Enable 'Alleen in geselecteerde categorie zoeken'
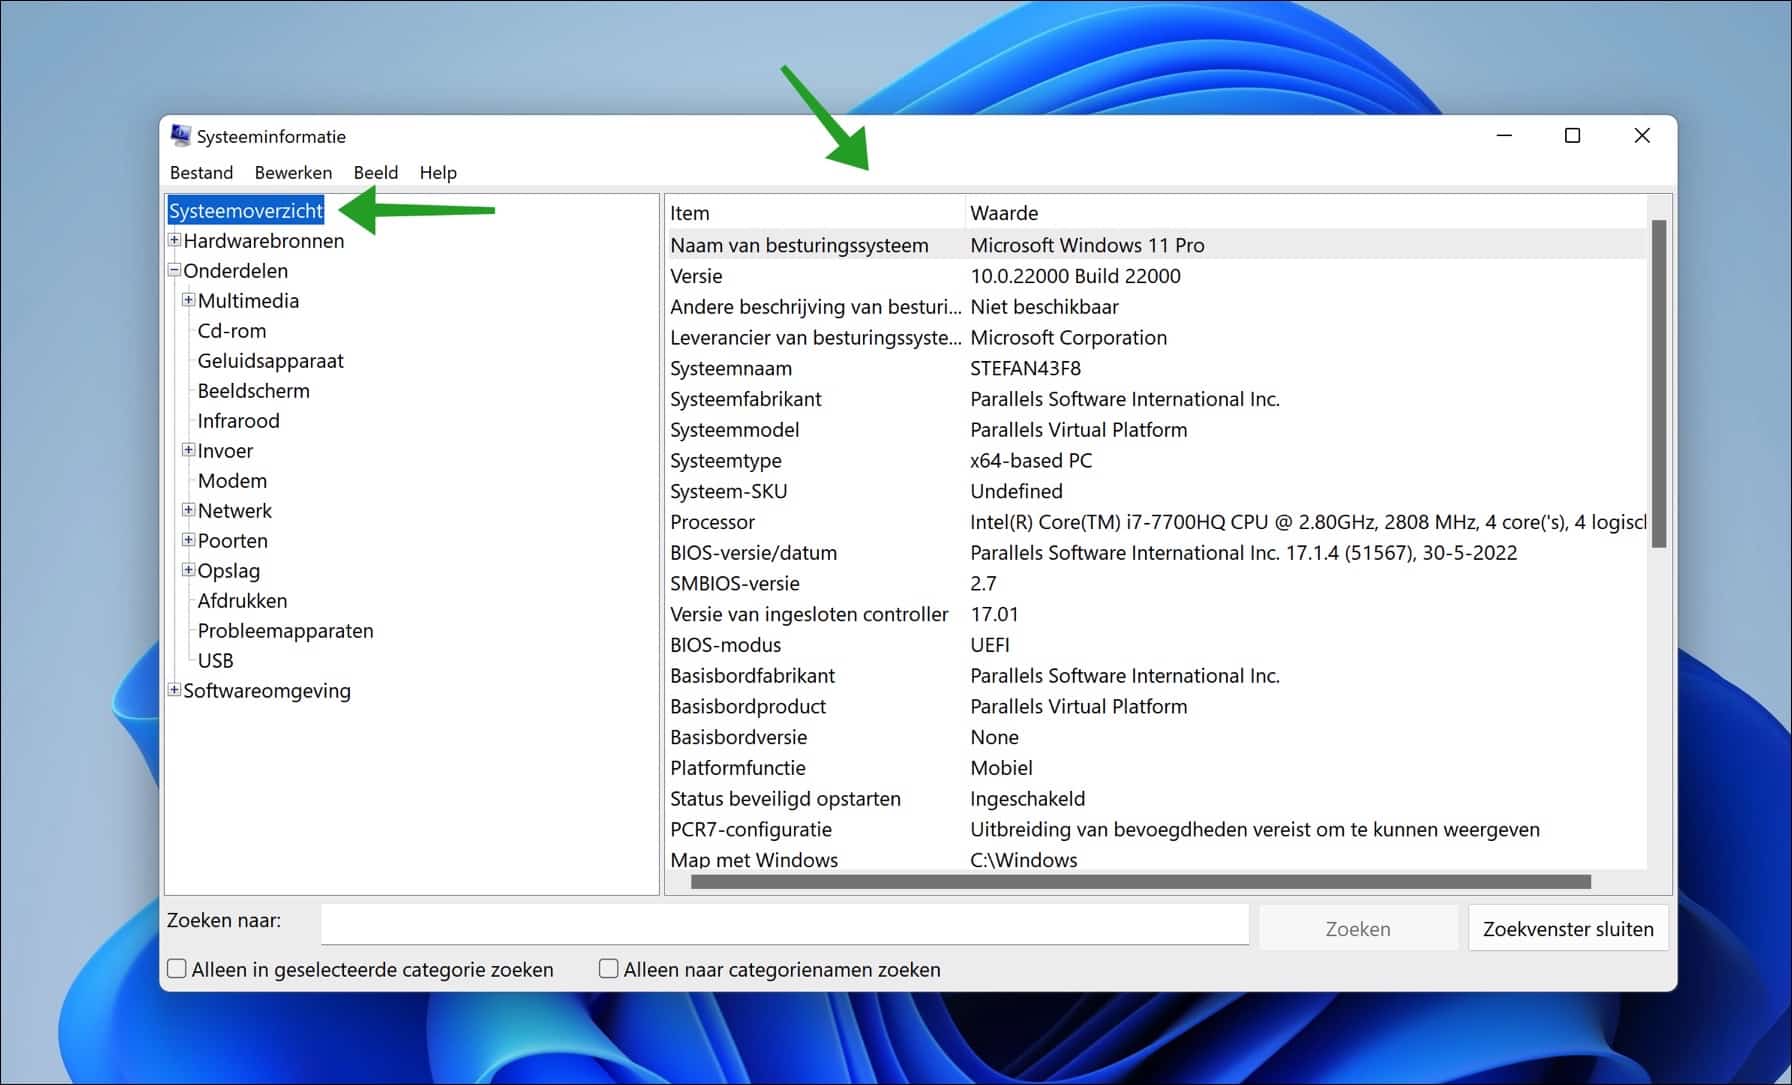 176,968
